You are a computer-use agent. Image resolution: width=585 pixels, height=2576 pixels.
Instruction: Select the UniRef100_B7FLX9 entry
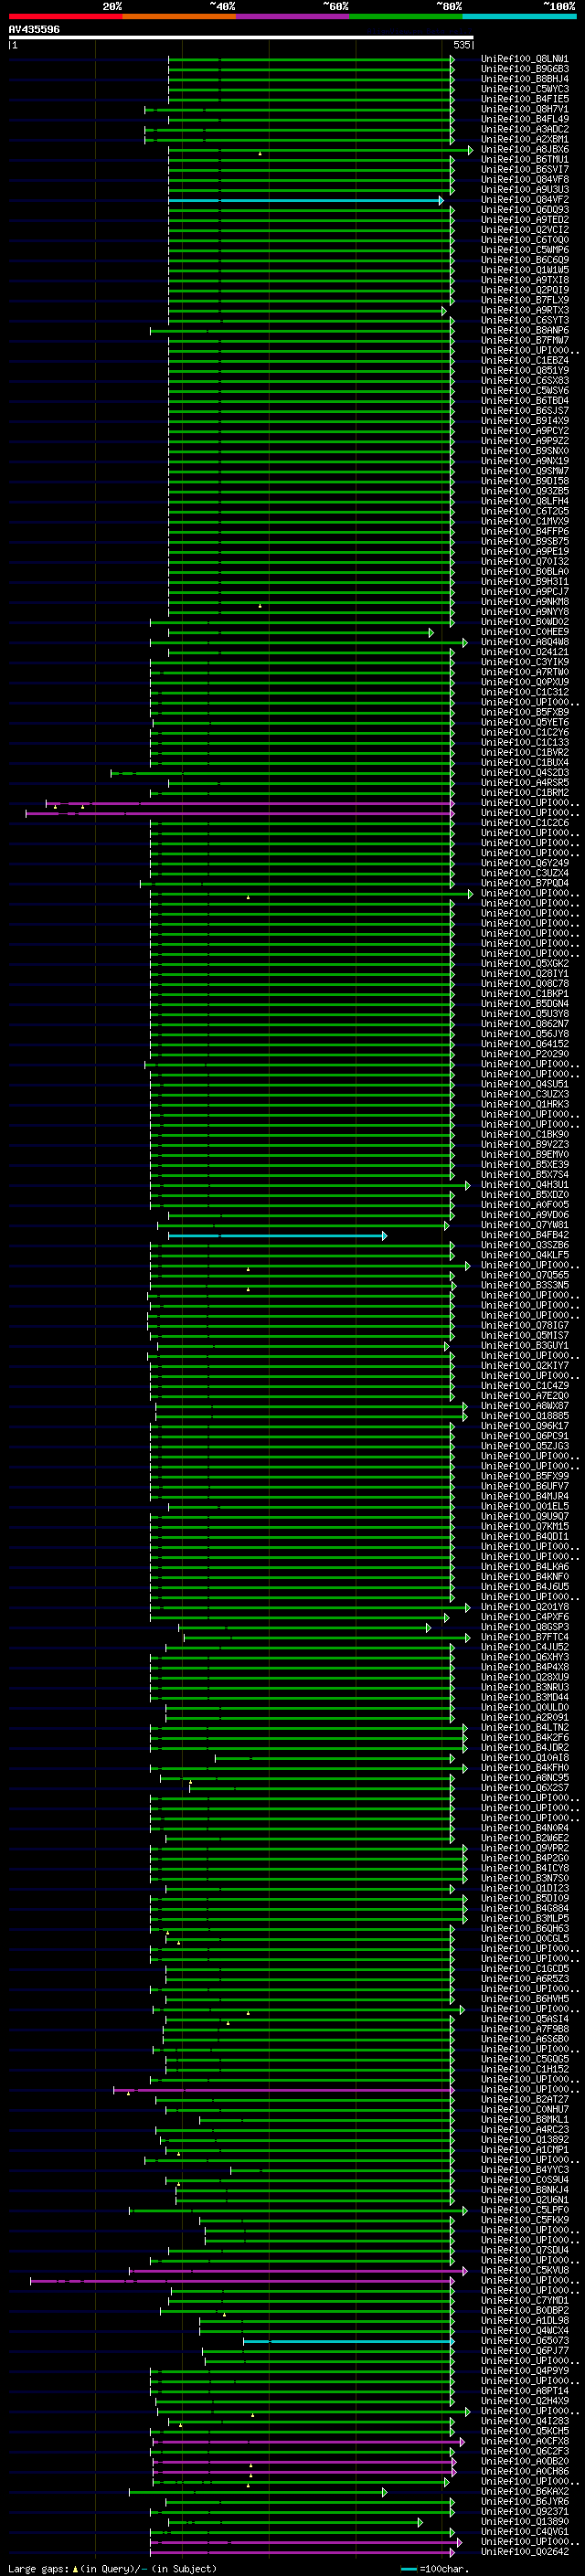[x=525, y=300]
